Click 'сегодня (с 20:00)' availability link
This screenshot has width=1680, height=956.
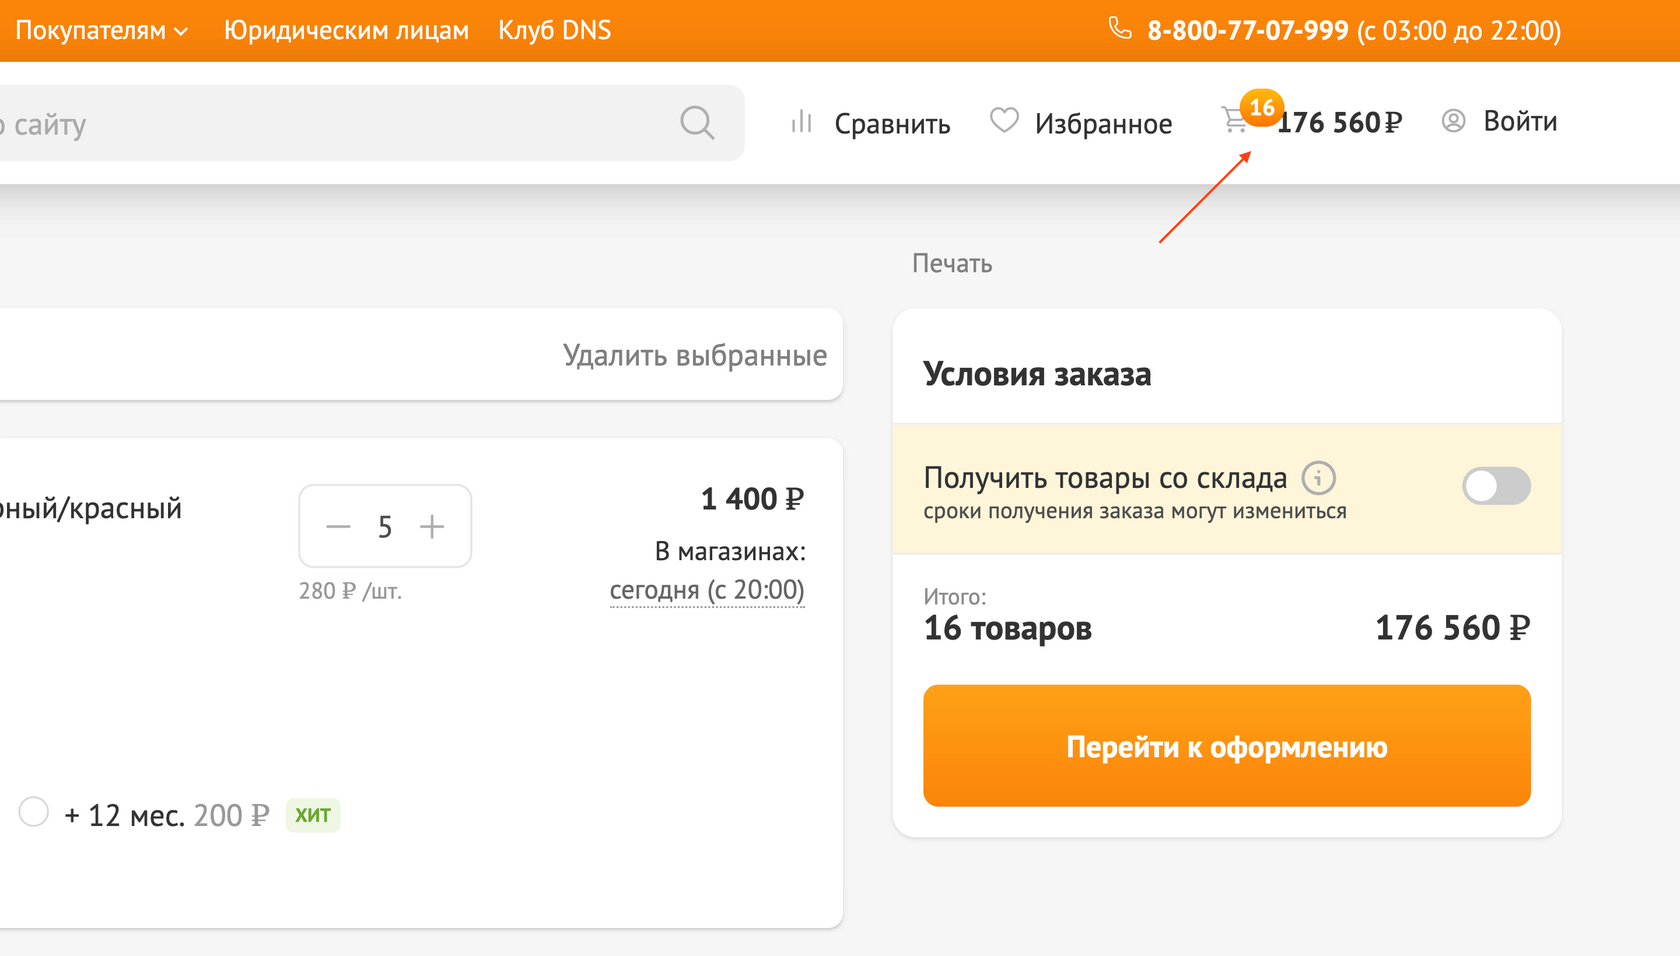707,590
